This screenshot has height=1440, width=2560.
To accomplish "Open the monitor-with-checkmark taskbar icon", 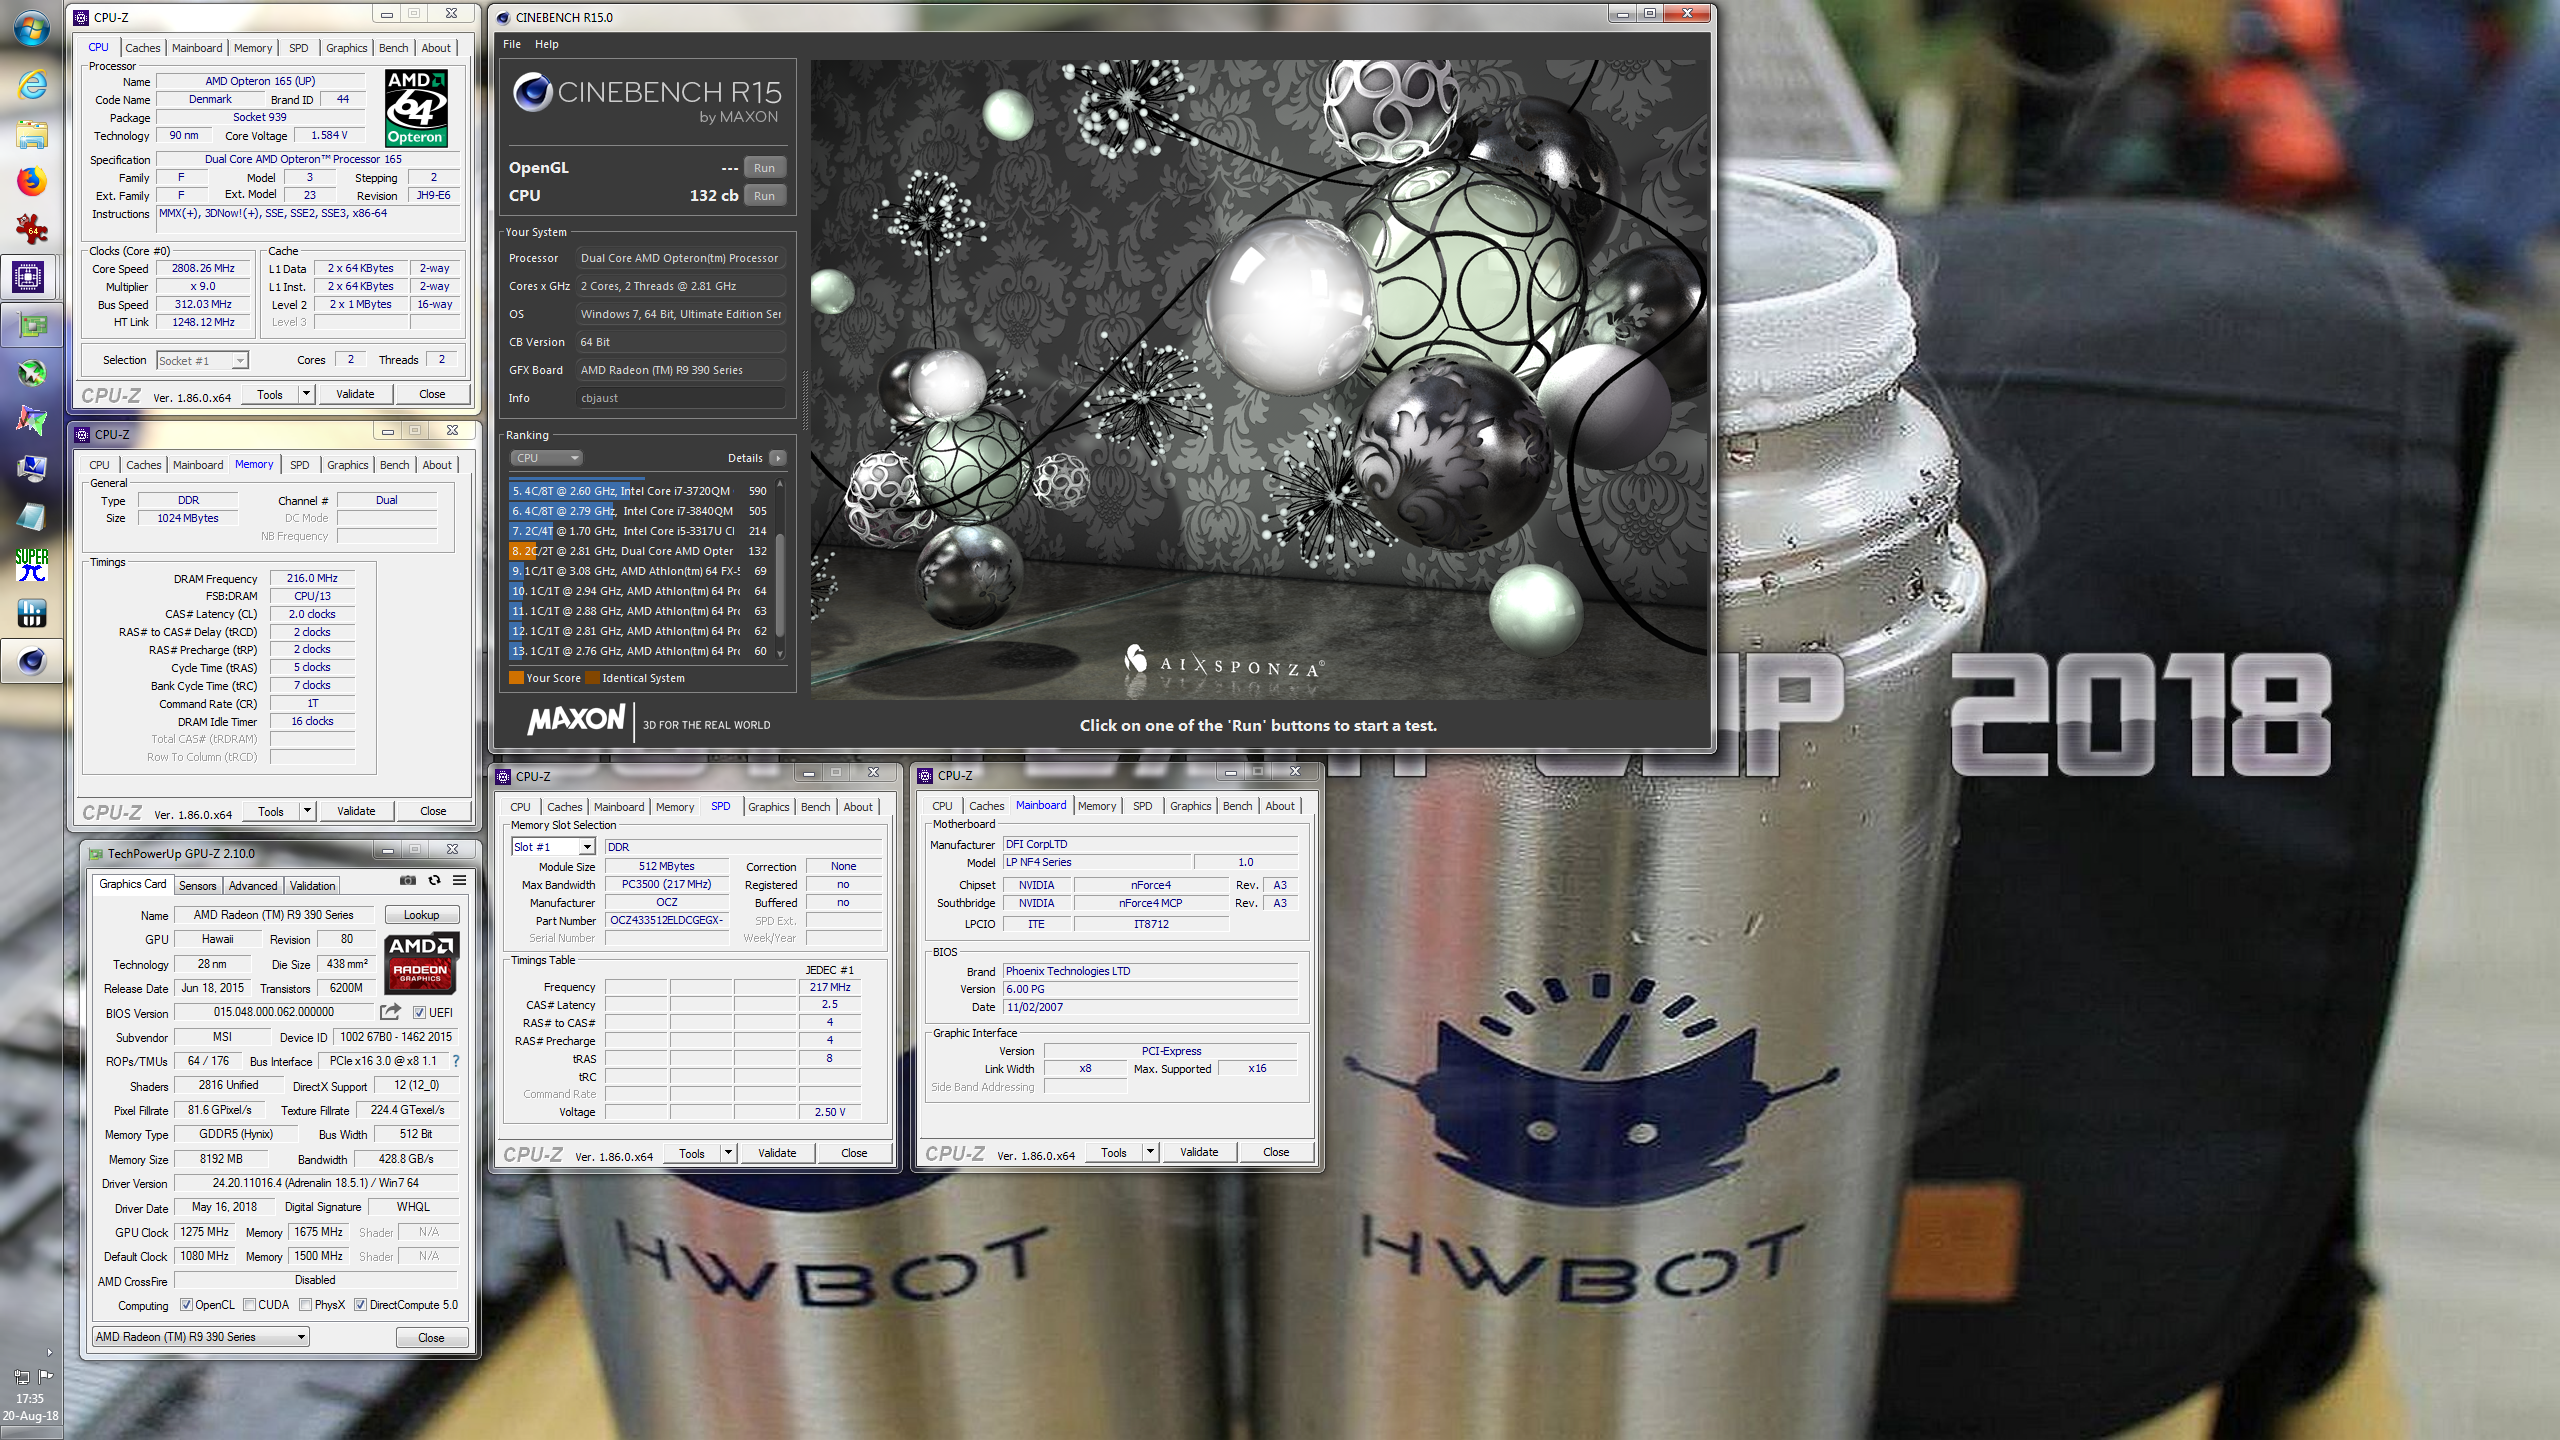I will coord(31,469).
